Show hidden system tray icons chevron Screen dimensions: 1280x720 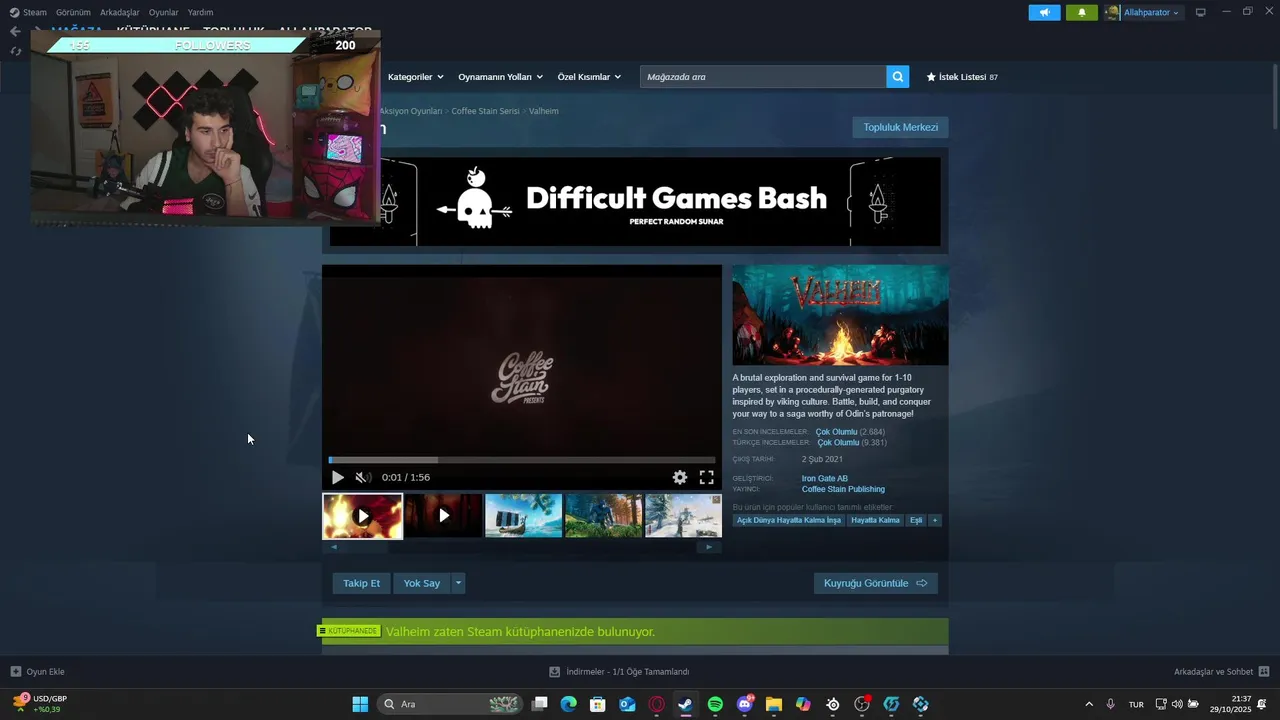pyautogui.click(x=1089, y=704)
